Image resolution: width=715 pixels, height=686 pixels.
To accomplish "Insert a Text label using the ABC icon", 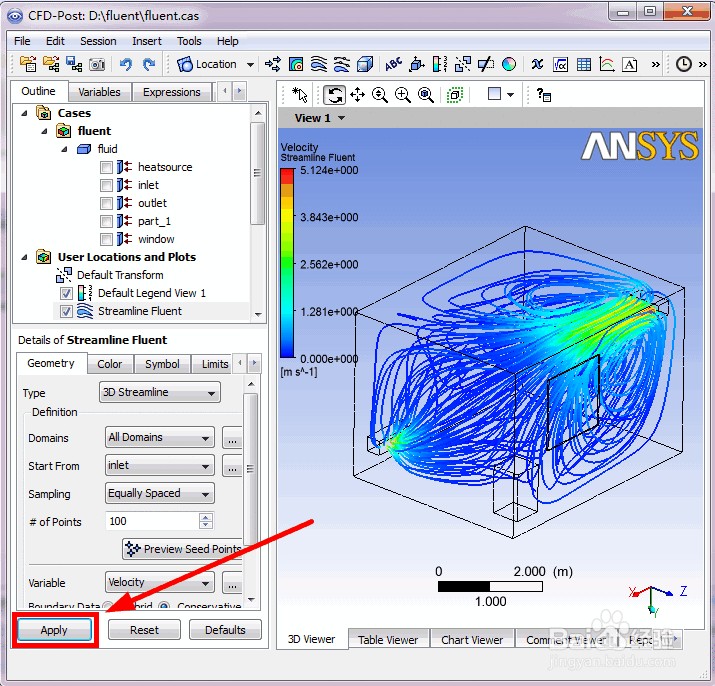I will tap(393, 64).
